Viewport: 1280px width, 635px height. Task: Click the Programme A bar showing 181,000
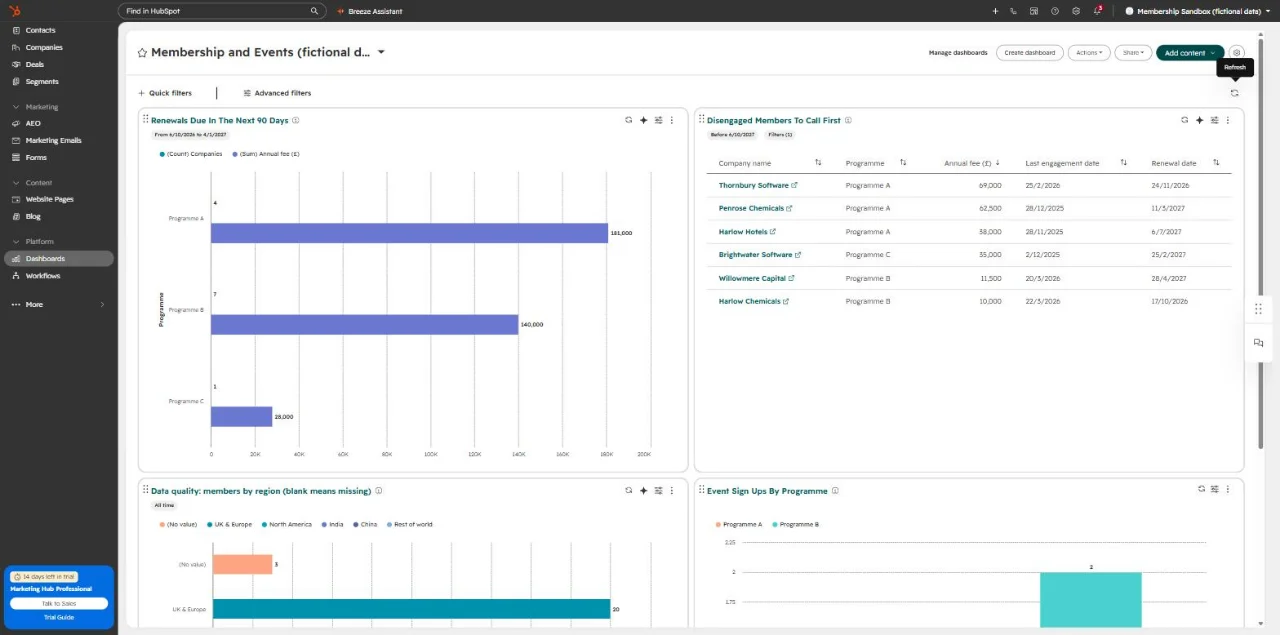pyautogui.click(x=409, y=233)
